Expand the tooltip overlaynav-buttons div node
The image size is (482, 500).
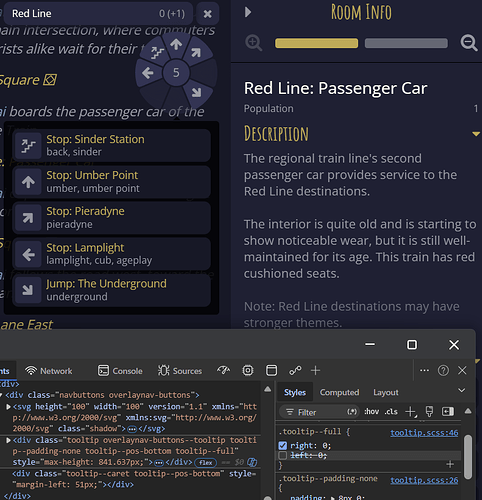coord(8,441)
